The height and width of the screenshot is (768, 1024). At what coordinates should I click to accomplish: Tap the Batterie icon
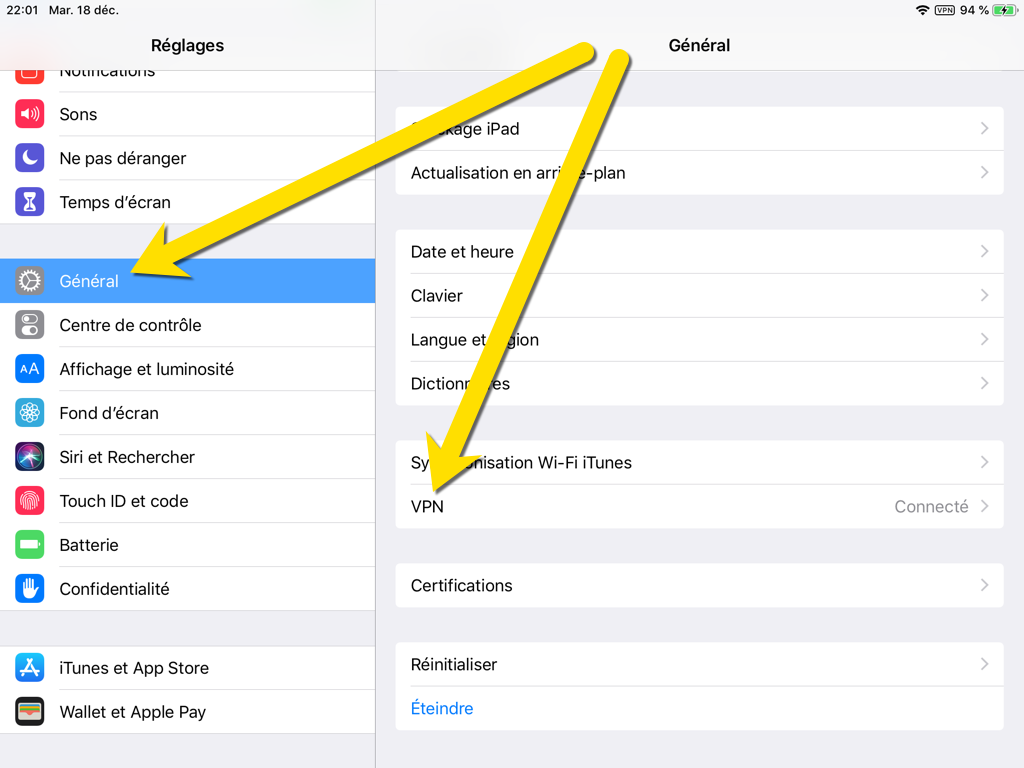(x=30, y=545)
